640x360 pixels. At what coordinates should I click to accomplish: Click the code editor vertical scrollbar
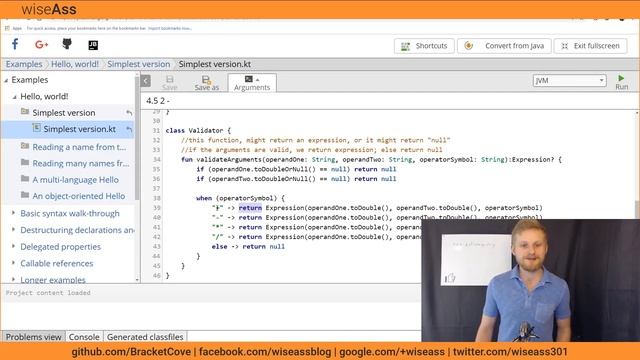pyautogui.click(x=637, y=210)
